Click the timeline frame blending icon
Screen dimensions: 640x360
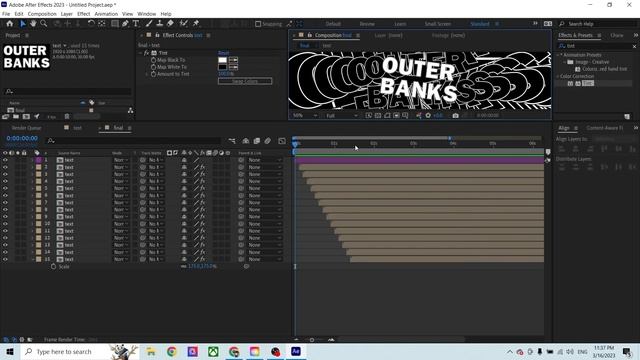(x=257, y=141)
